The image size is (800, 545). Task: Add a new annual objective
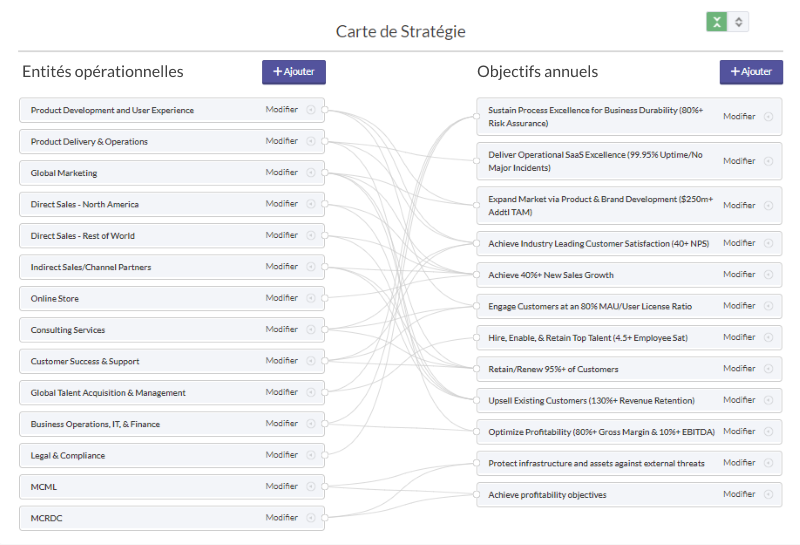click(751, 72)
